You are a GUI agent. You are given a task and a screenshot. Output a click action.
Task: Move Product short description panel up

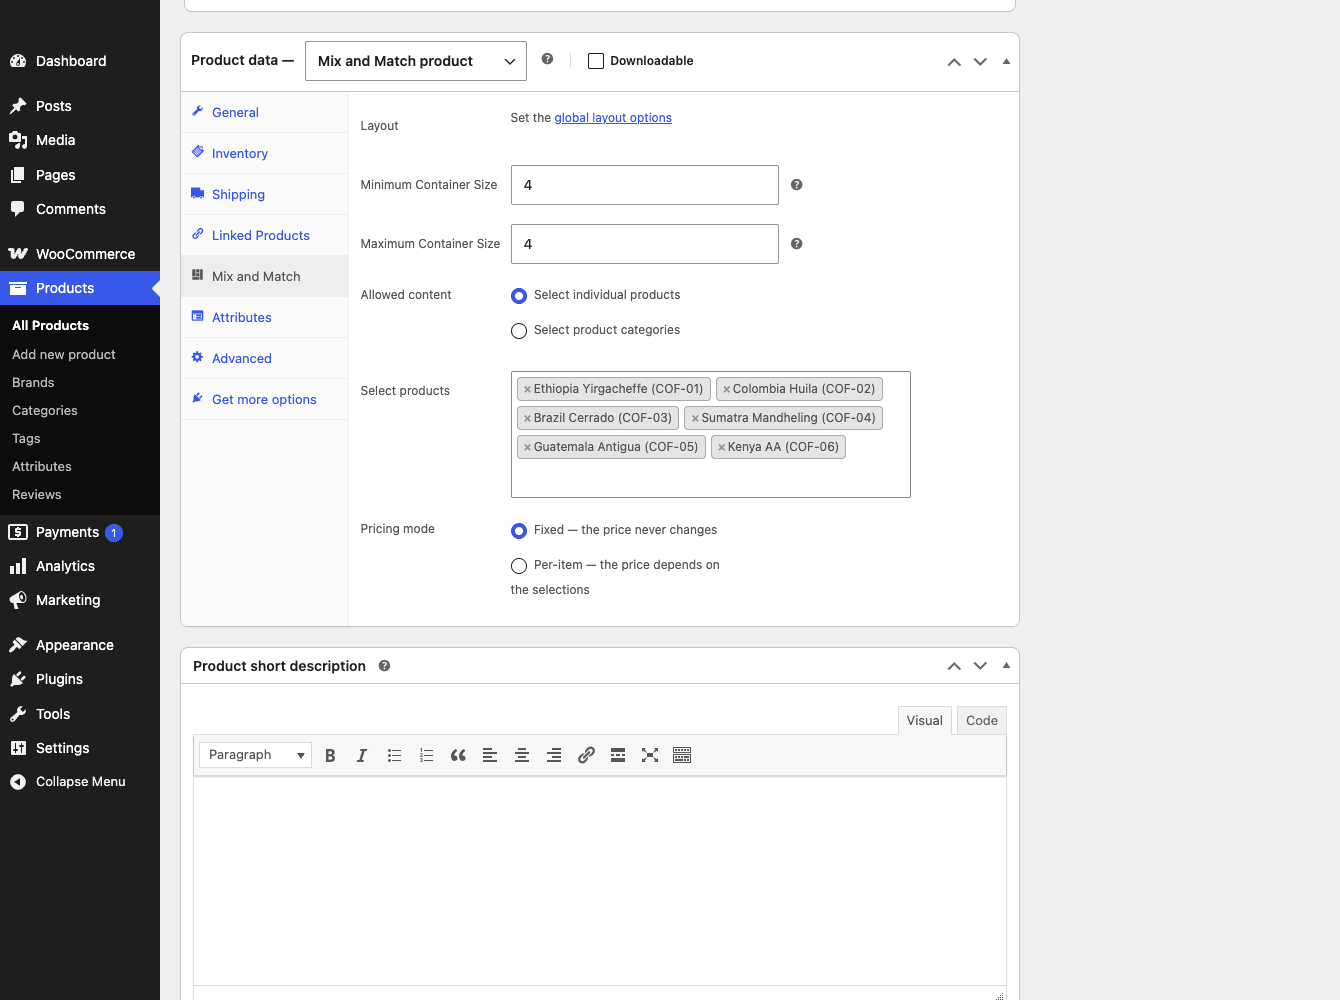(954, 666)
